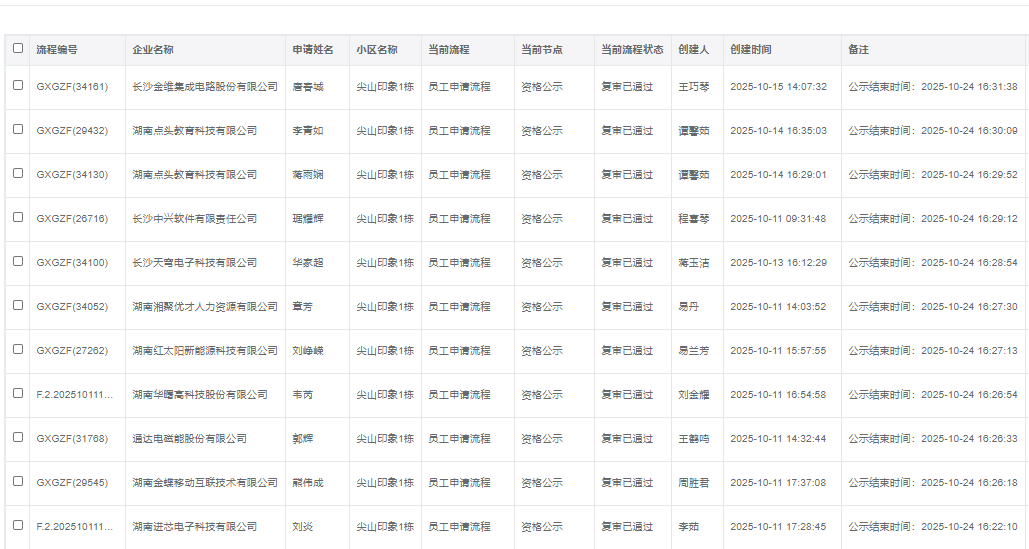Viewport: 1029px width, 549px height.
Task: Toggle the checkbox for row GXGZF(29545)
Action: click(18, 482)
